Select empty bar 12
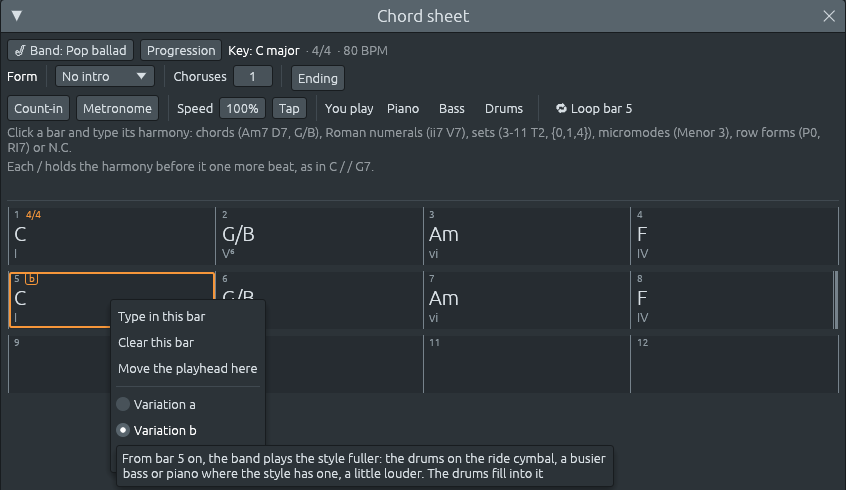This screenshot has height=490, width=846. coord(734,364)
